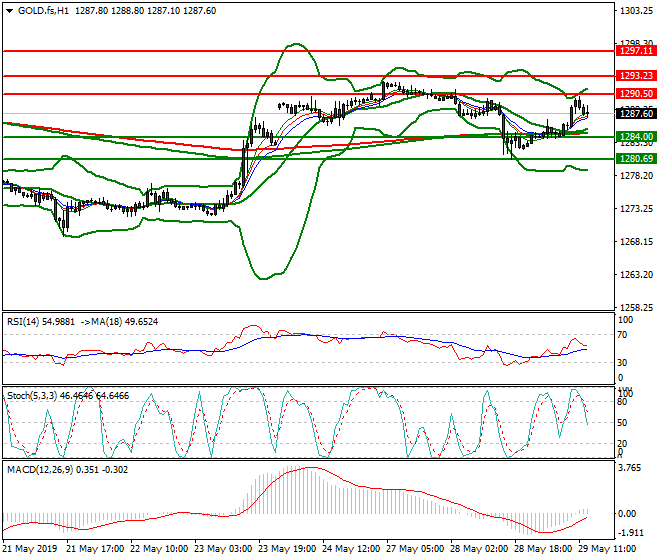Click the 24 May 12:00 time axis label
Screen dimensions: 660x560
click(351, 549)
